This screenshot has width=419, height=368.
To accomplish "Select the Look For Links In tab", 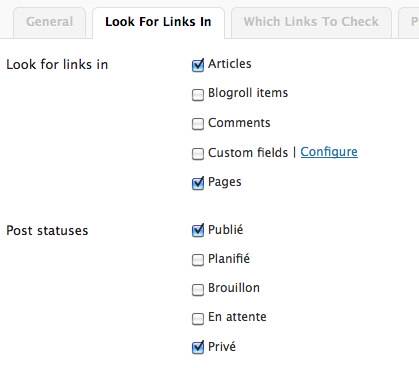I will [x=158, y=22].
